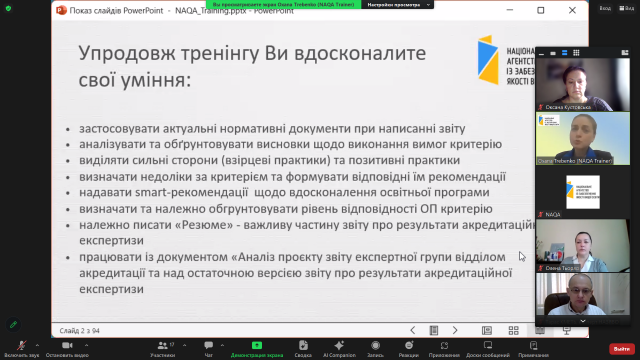This screenshot has height=360, width=640.
Task: Click the green security shield icon
Action: 8,8
